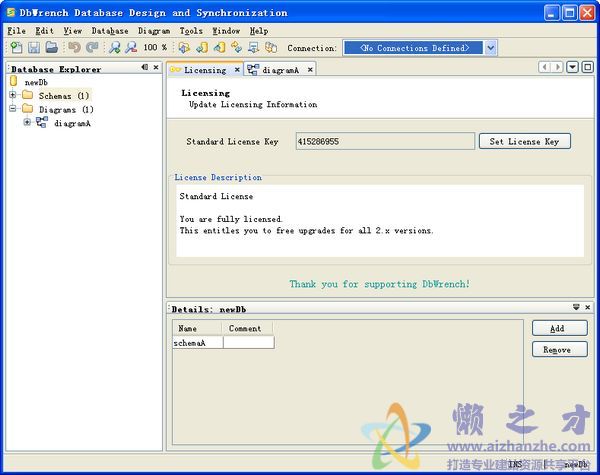Image resolution: width=600 pixels, height=475 pixels.
Task: Click the newDb database icon in explorer
Action: pyautogui.click(x=14, y=81)
